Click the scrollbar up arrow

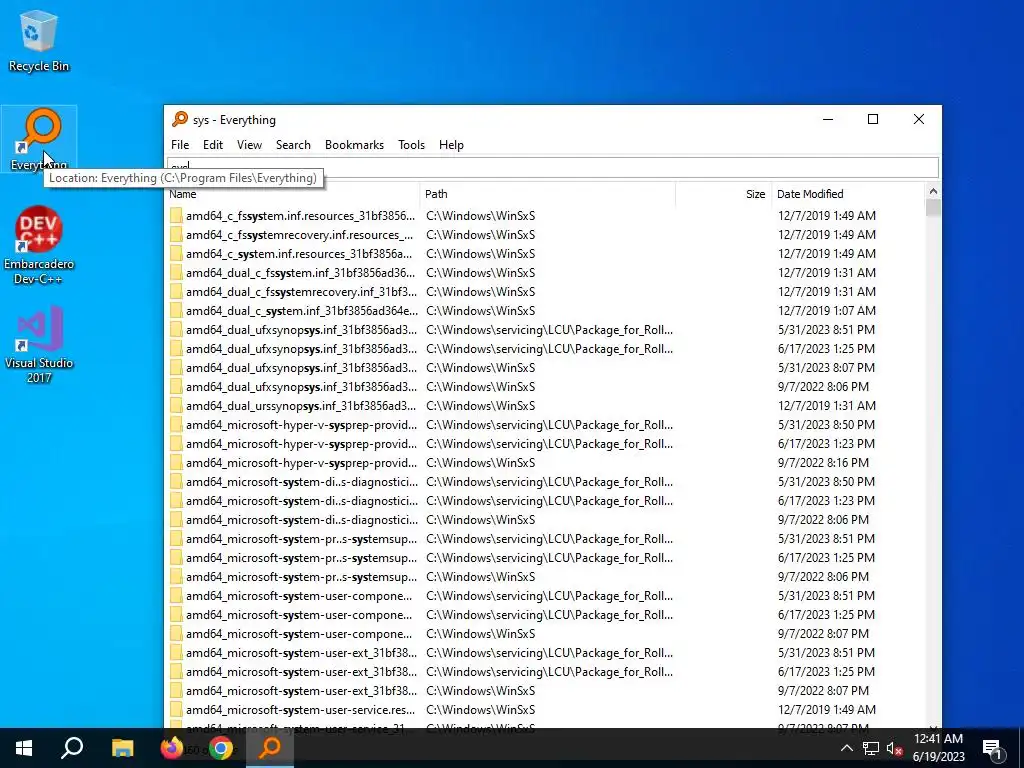click(x=933, y=191)
